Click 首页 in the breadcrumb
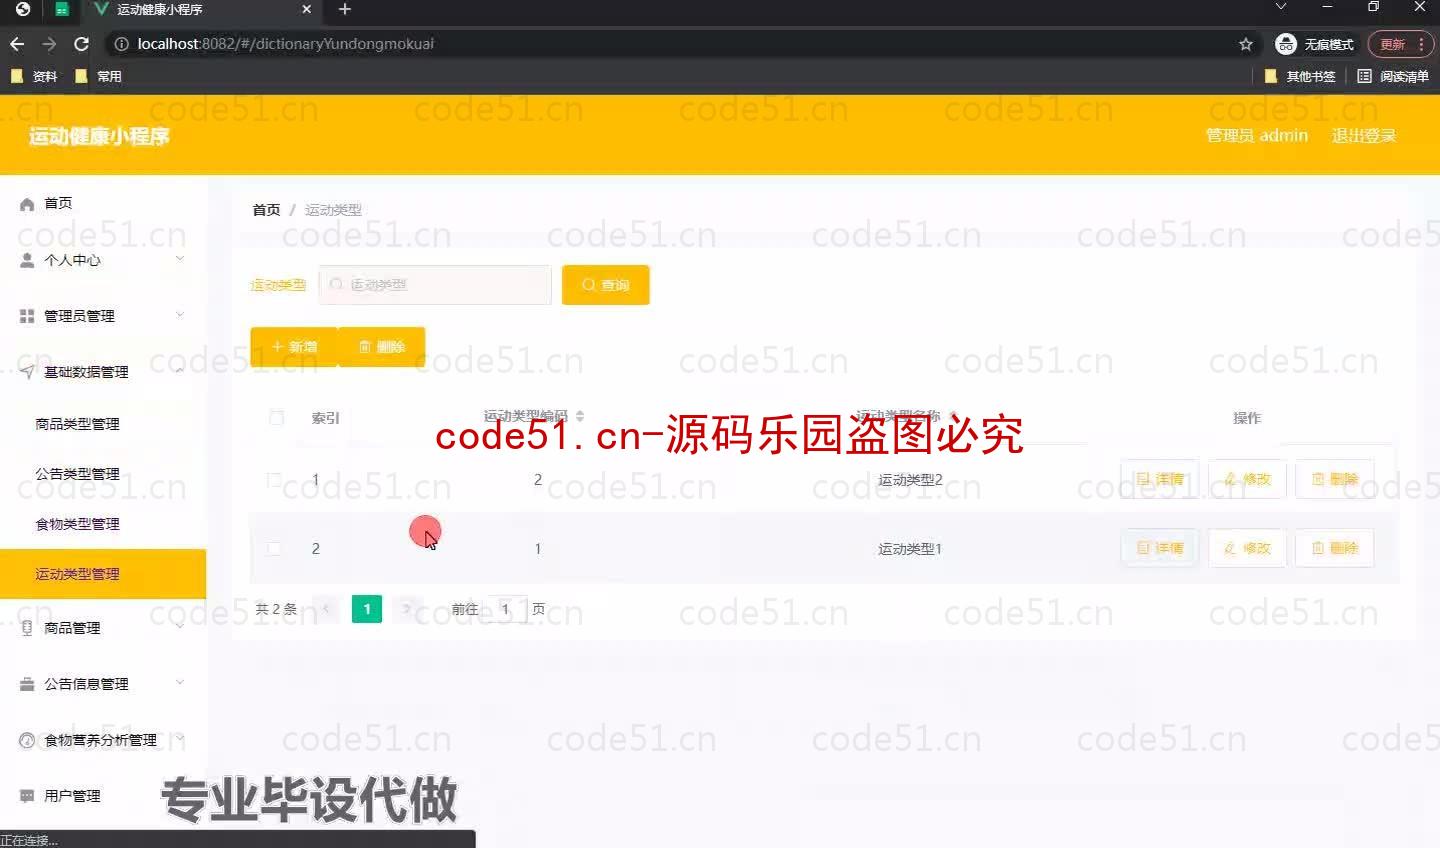 [x=266, y=210]
